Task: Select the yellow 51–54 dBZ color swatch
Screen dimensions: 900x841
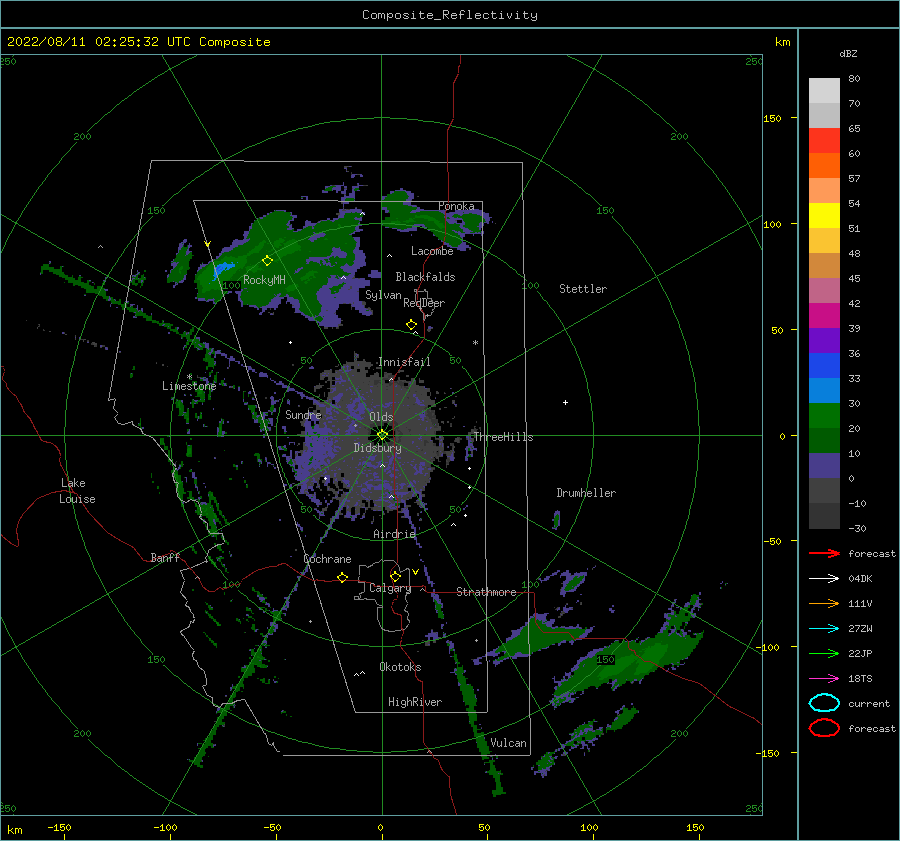Action: point(824,215)
